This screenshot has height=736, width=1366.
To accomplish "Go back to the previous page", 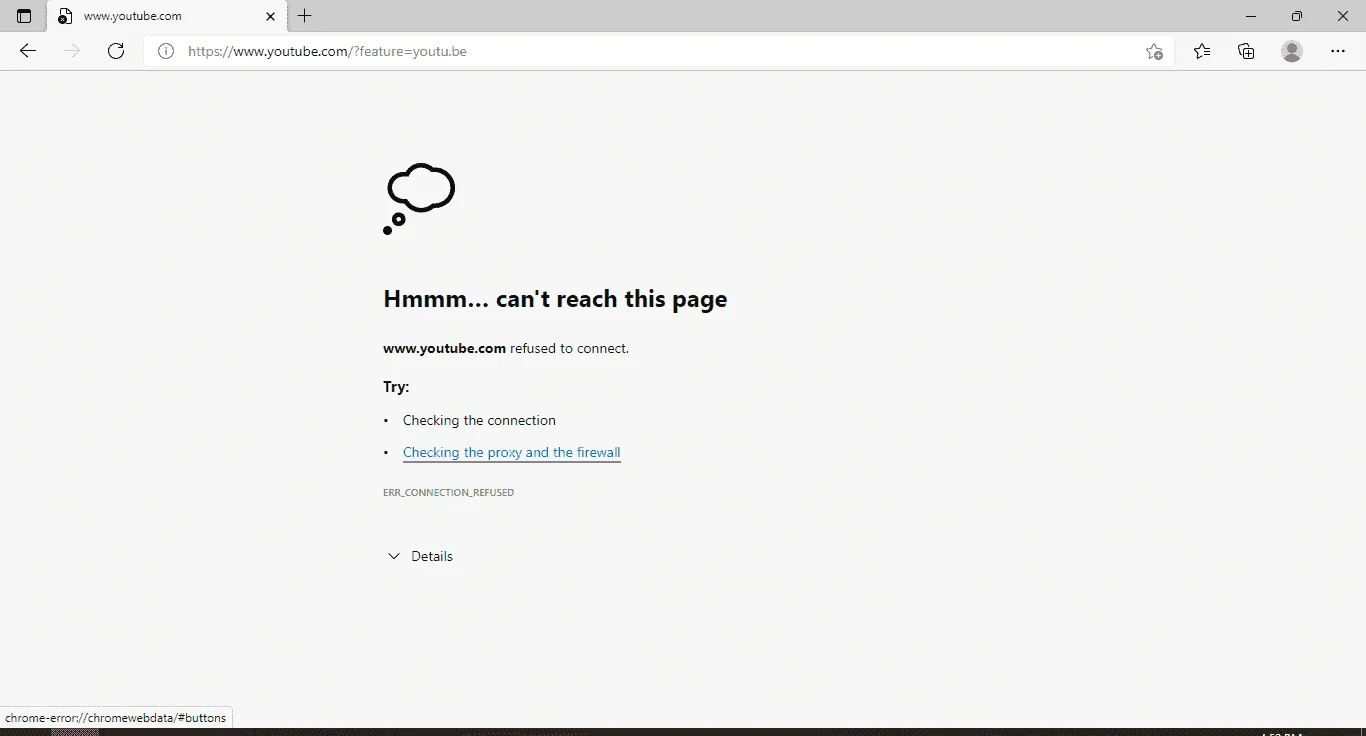I will pos(28,51).
